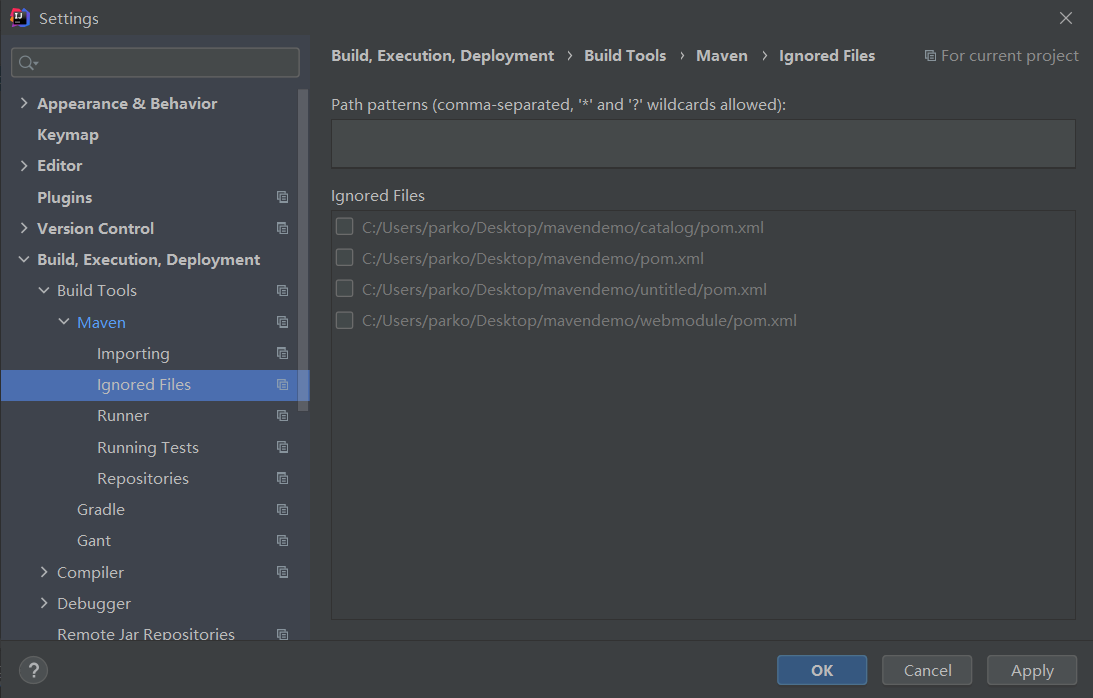Viewport: 1093px width, 698px height.
Task: Click the project-level icon beside Repositories
Action: tap(282, 478)
